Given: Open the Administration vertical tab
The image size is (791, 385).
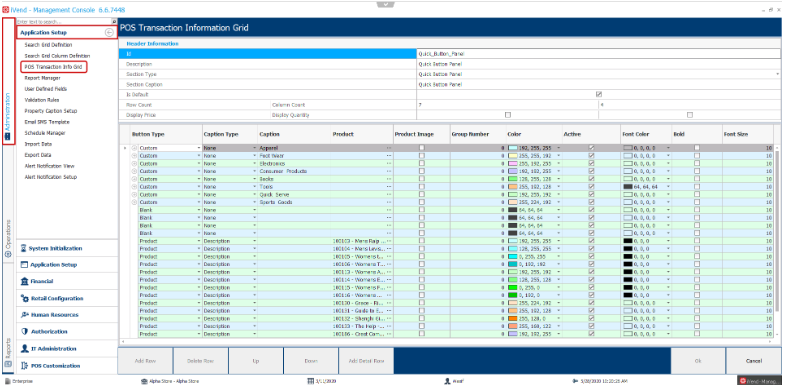Looking at the screenshot, I should (8, 81).
